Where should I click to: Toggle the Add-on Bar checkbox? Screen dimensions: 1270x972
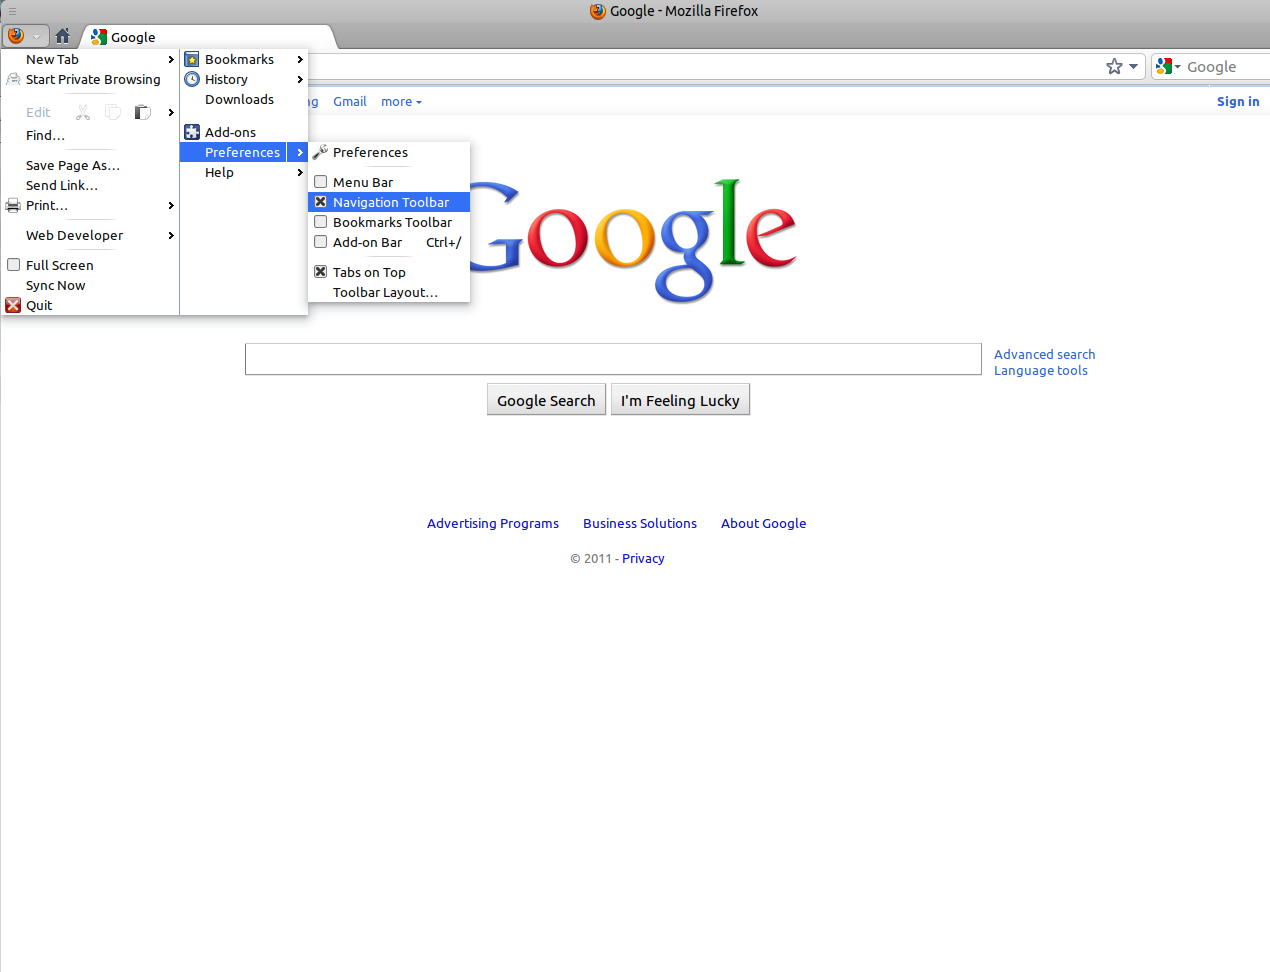pos(321,242)
